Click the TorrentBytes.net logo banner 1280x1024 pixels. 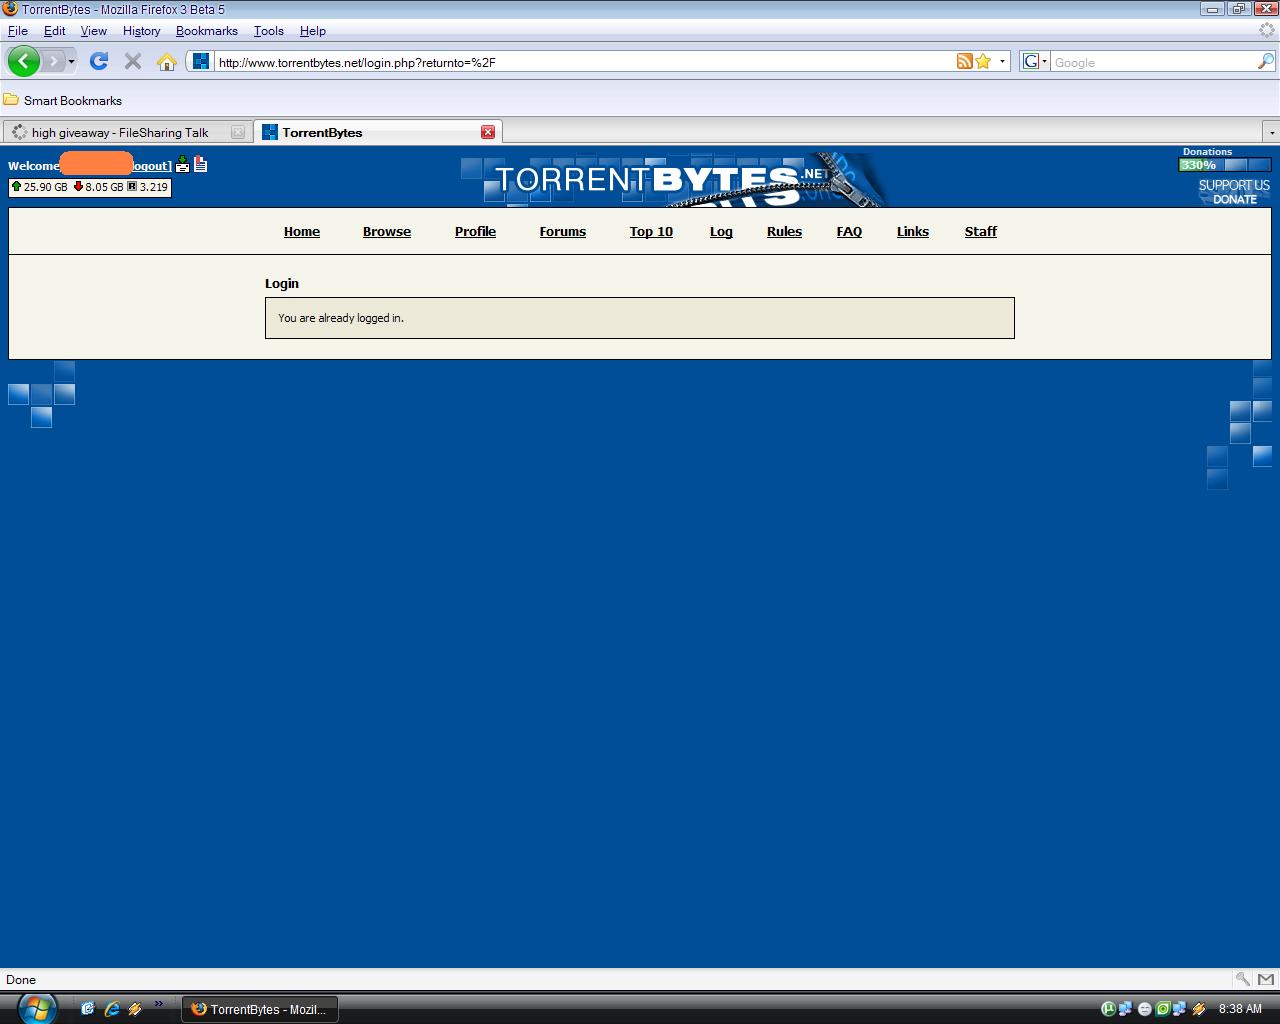(x=674, y=180)
